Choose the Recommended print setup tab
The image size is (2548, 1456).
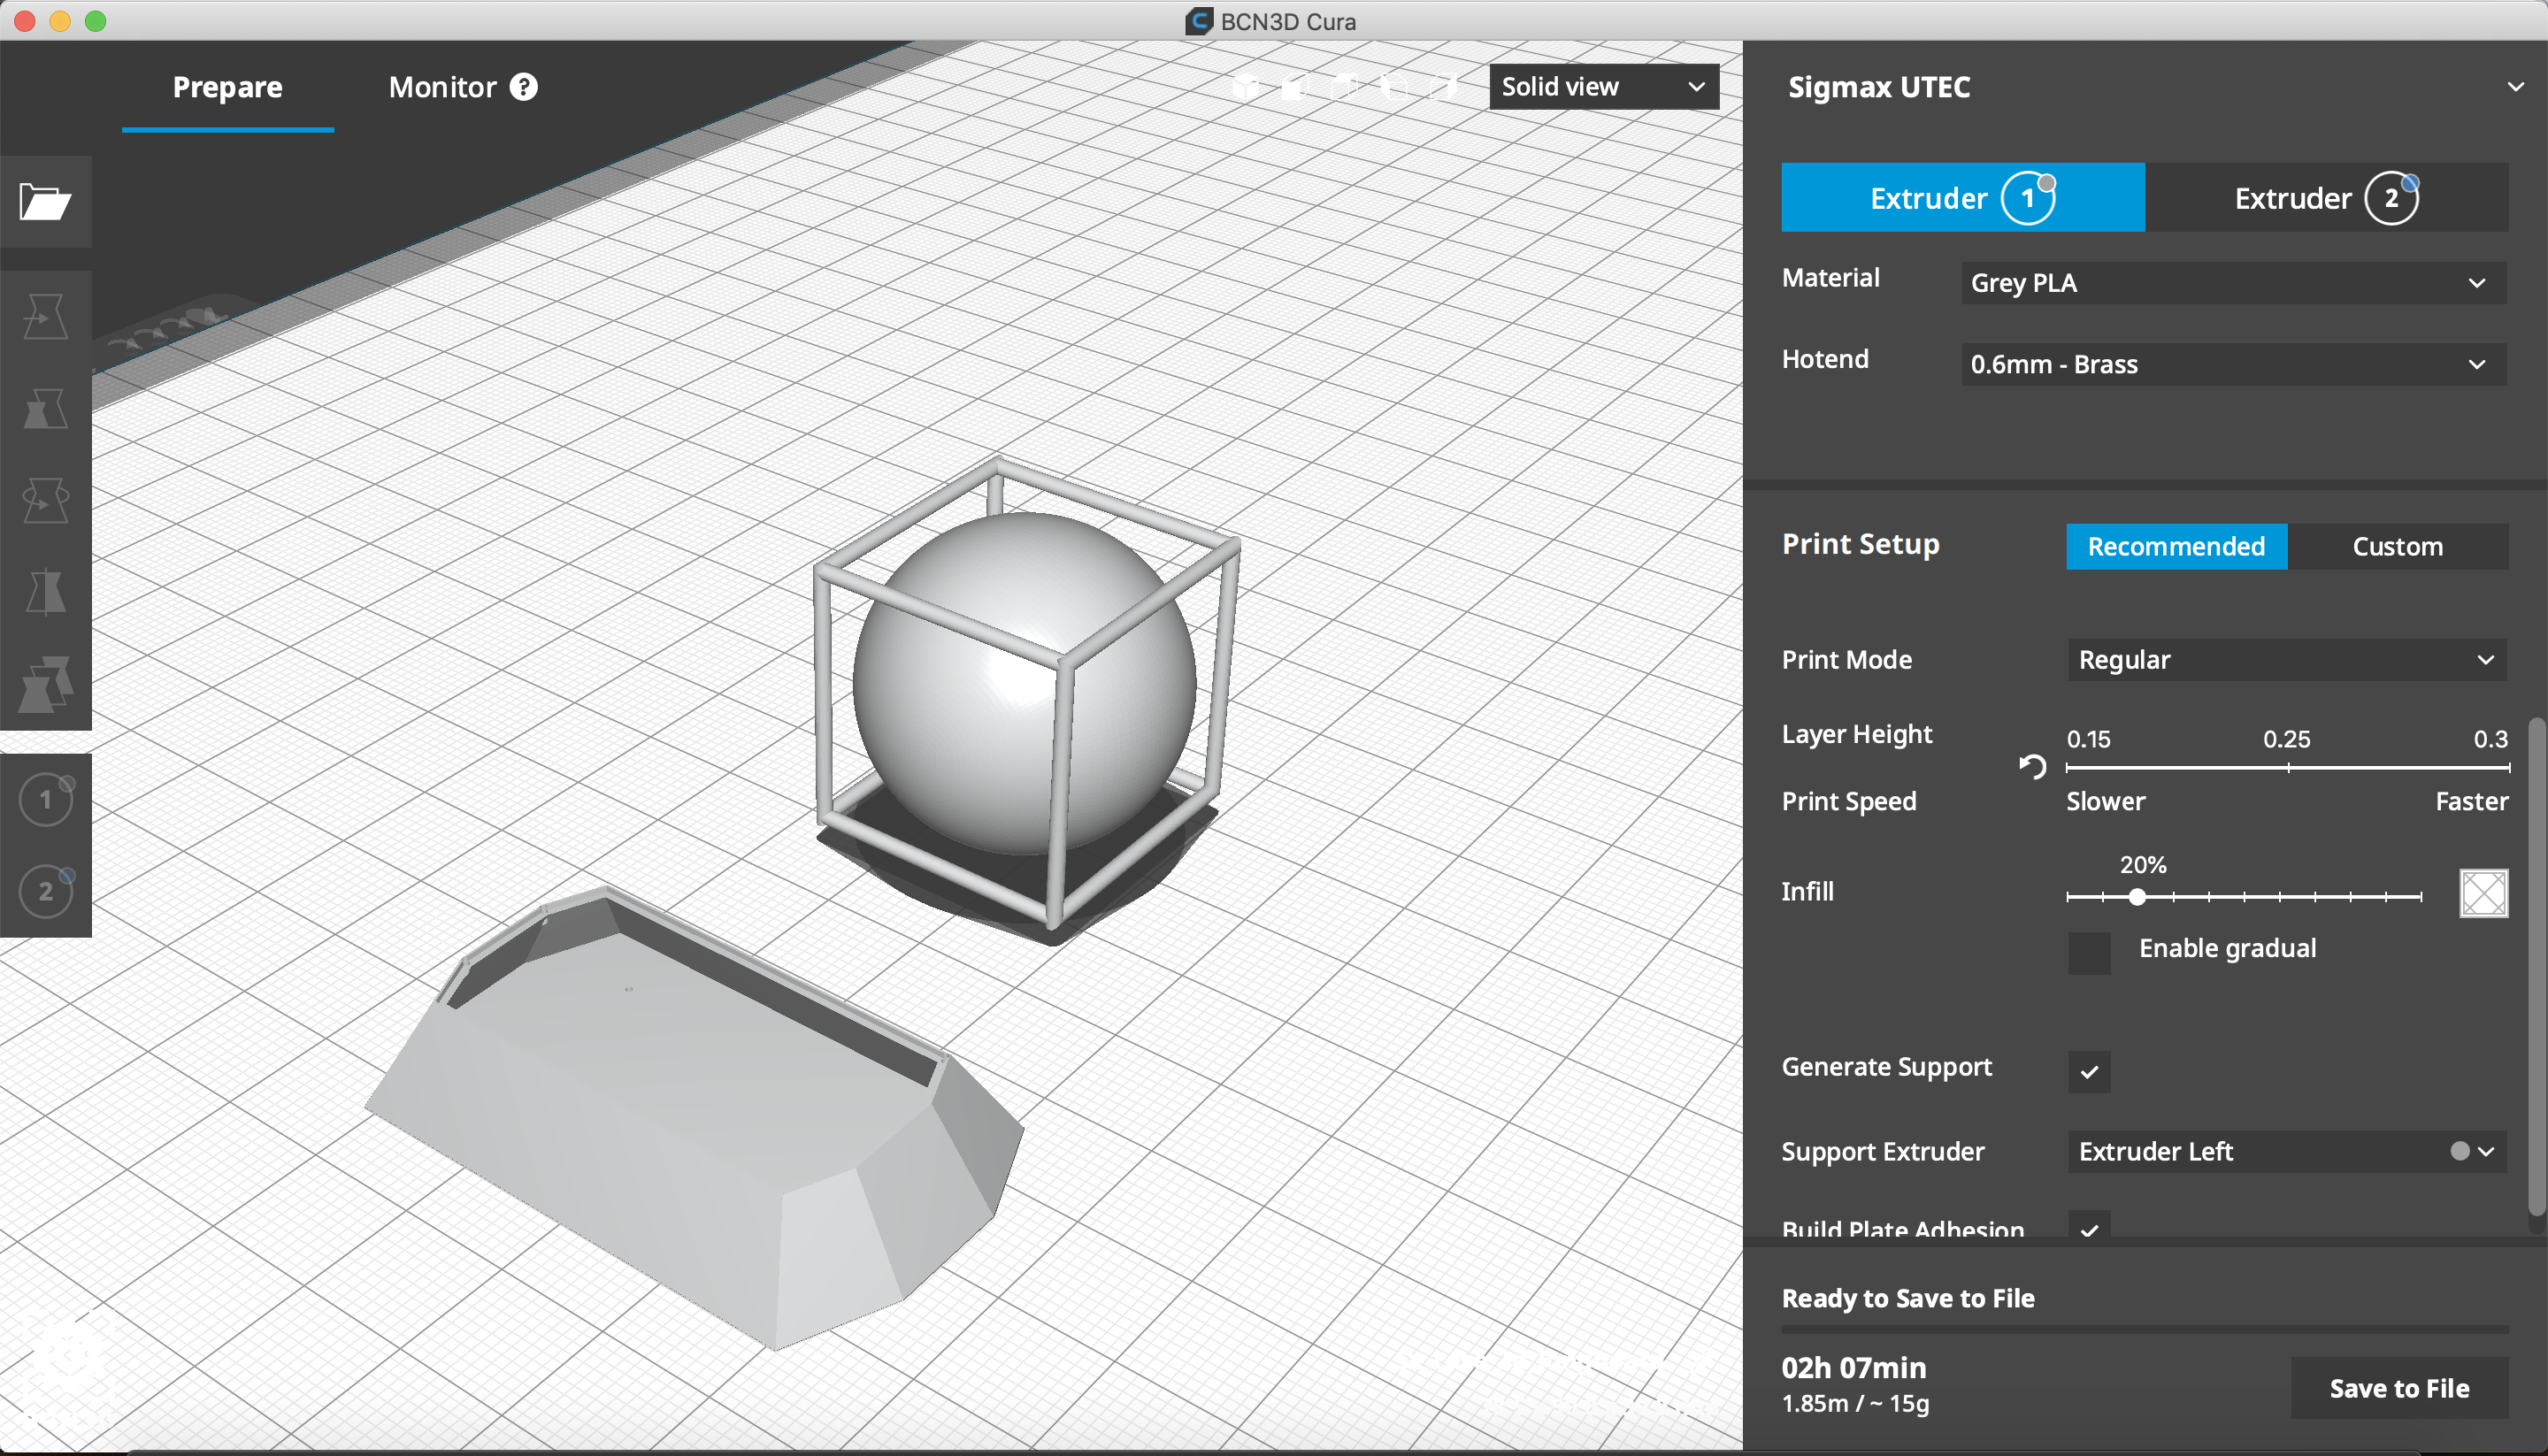(2176, 547)
